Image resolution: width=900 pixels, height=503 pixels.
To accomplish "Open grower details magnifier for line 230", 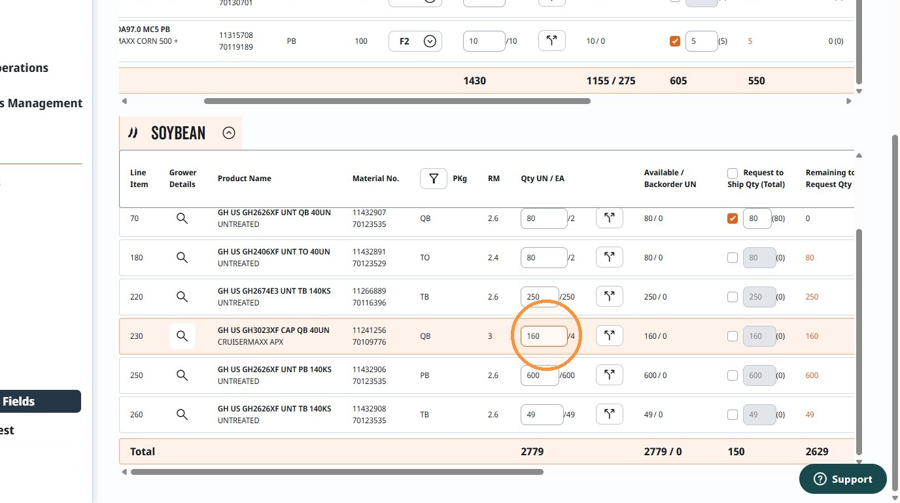I will coord(182,336).
